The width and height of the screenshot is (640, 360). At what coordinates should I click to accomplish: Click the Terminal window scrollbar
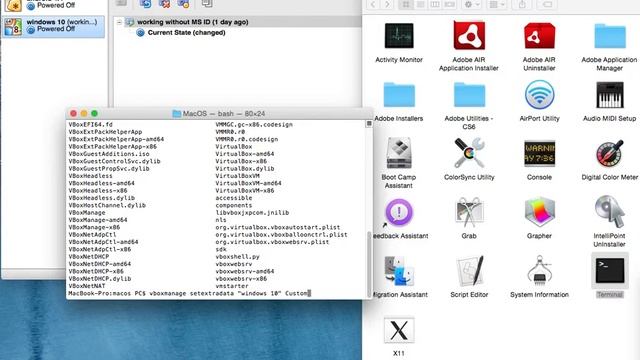tap(369, 263)
